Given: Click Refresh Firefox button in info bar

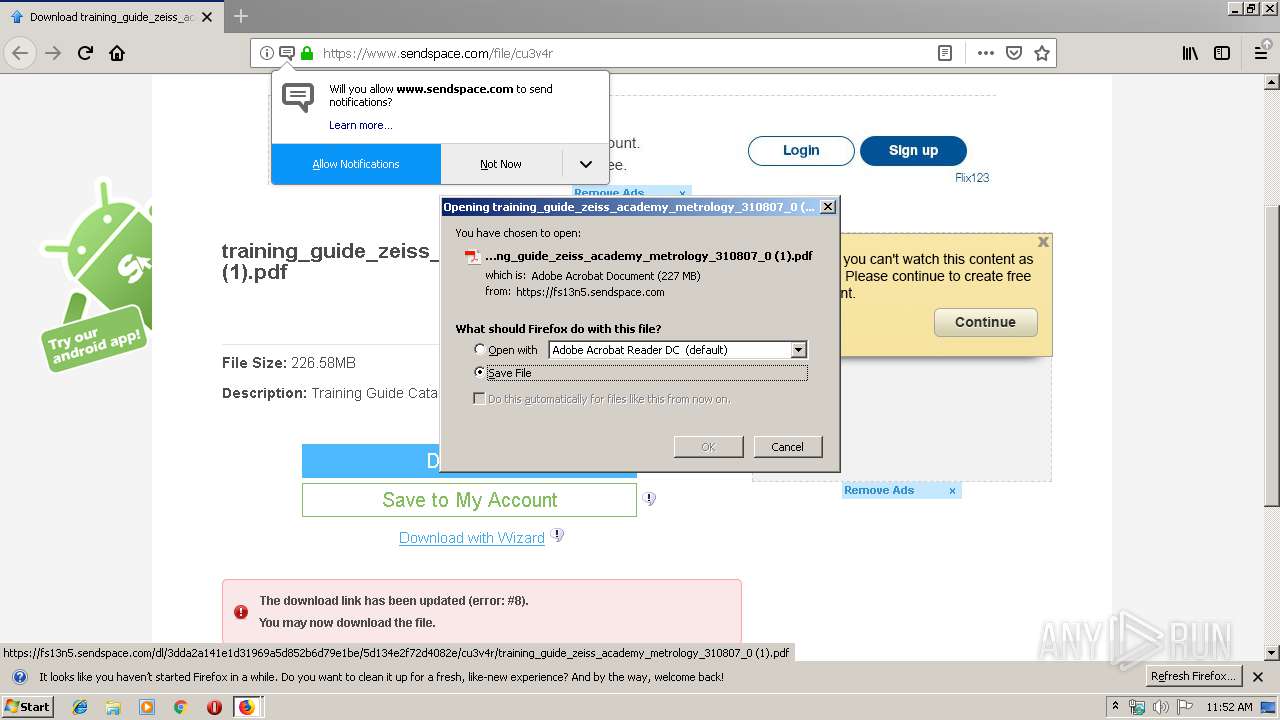Looking at the screenshot, I should [1194, 676].
